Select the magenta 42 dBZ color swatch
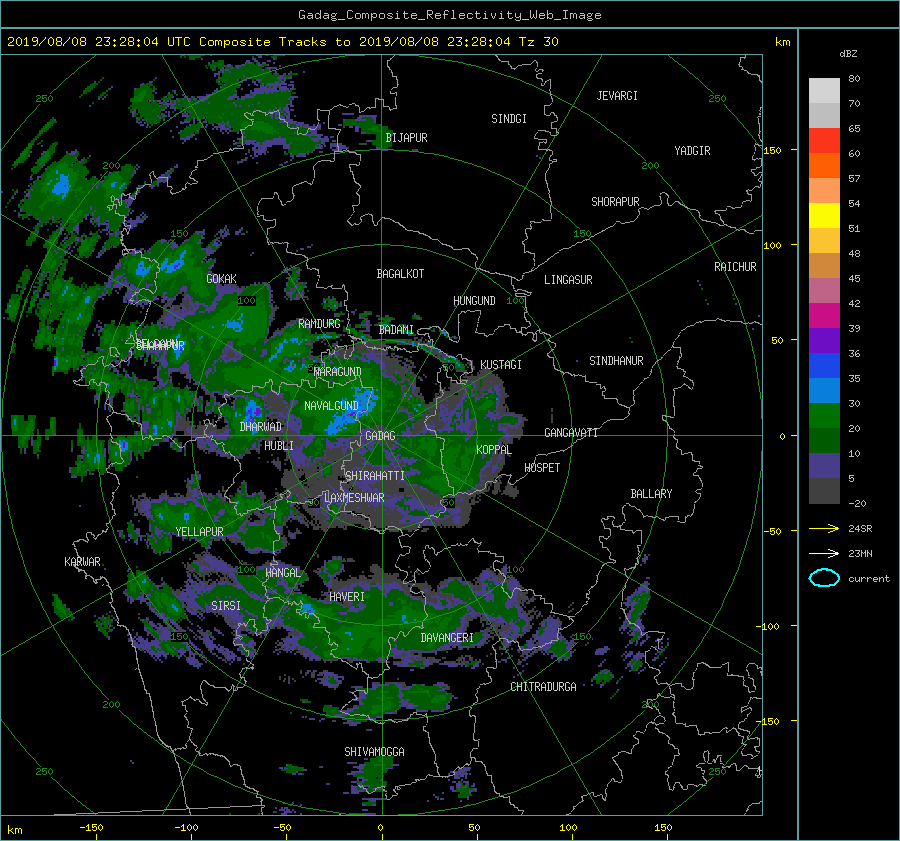 (x=824, y=315)
